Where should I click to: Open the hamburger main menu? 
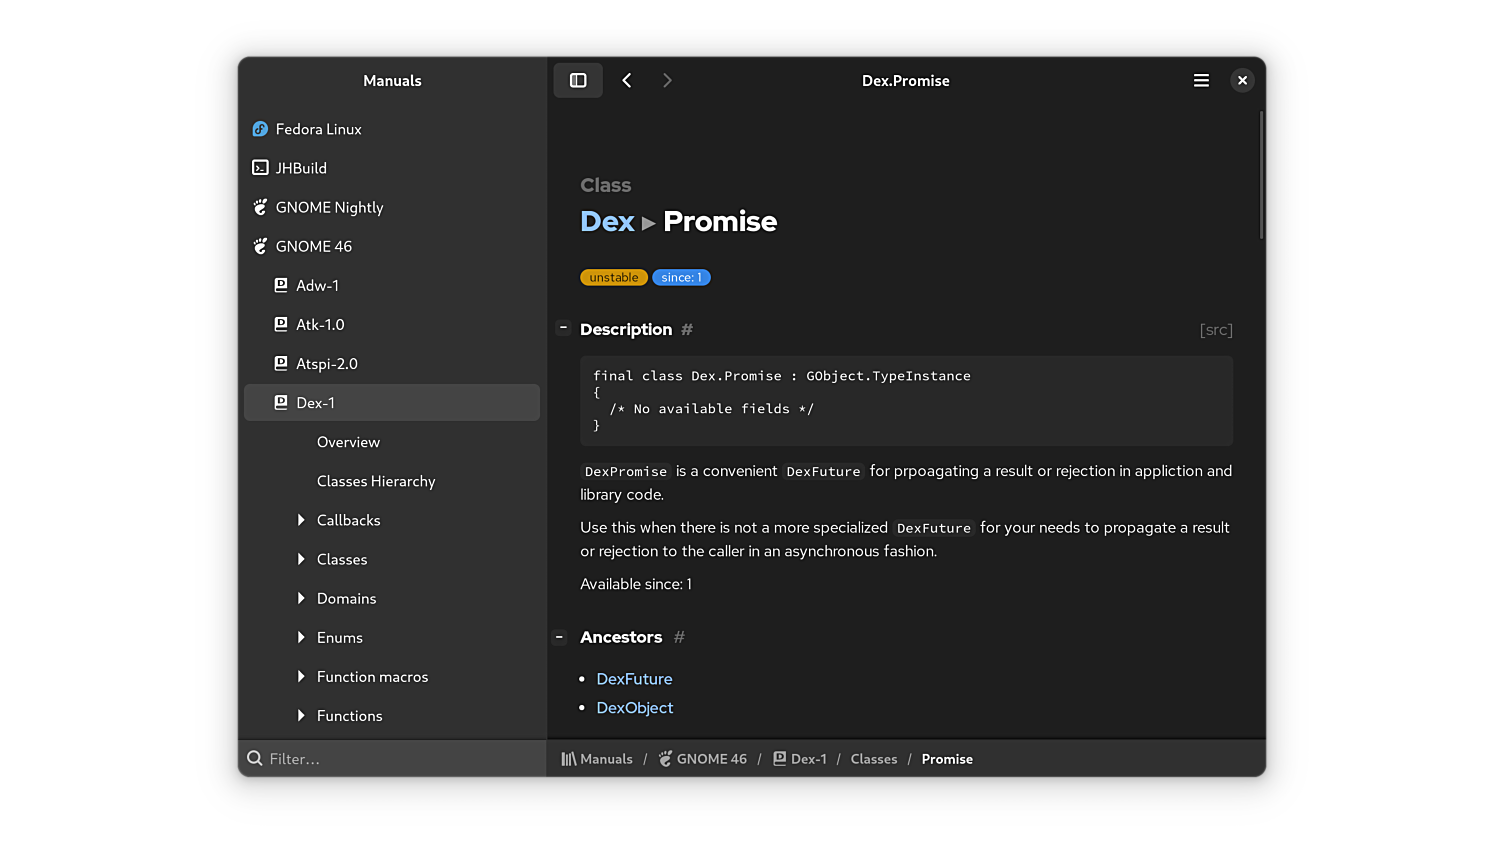[1201, 80]
